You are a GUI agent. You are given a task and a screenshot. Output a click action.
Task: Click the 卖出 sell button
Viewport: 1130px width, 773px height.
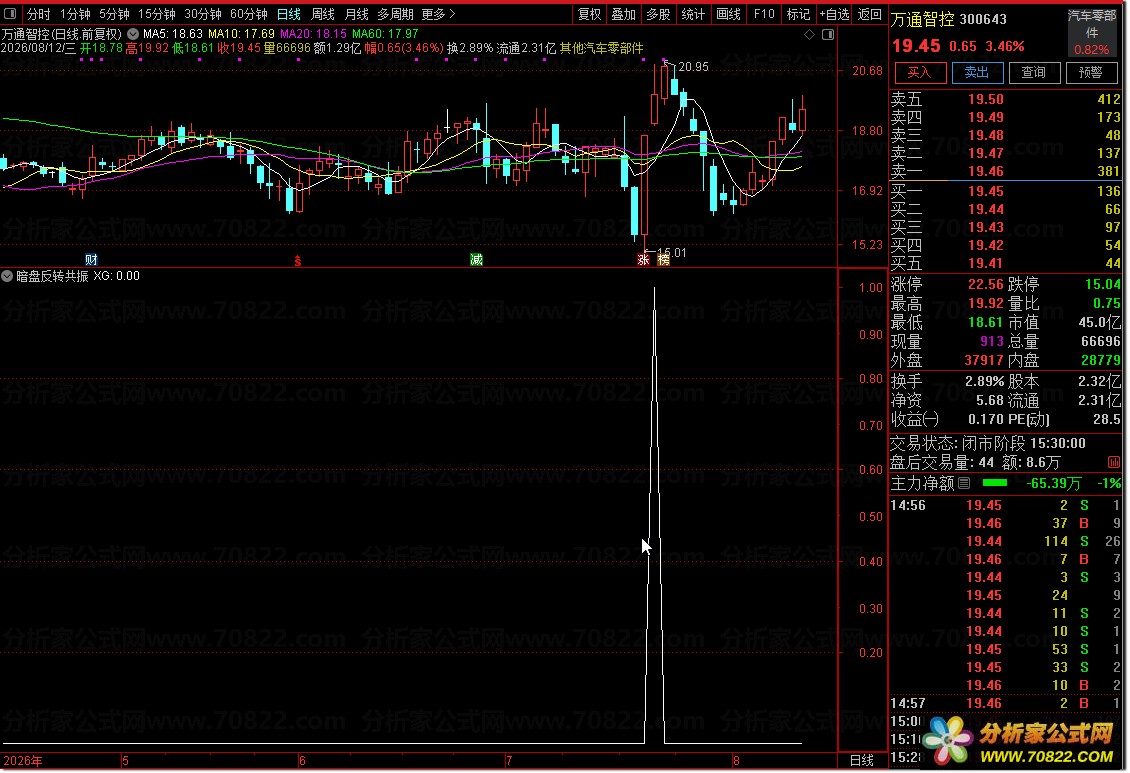click(976, 72)
